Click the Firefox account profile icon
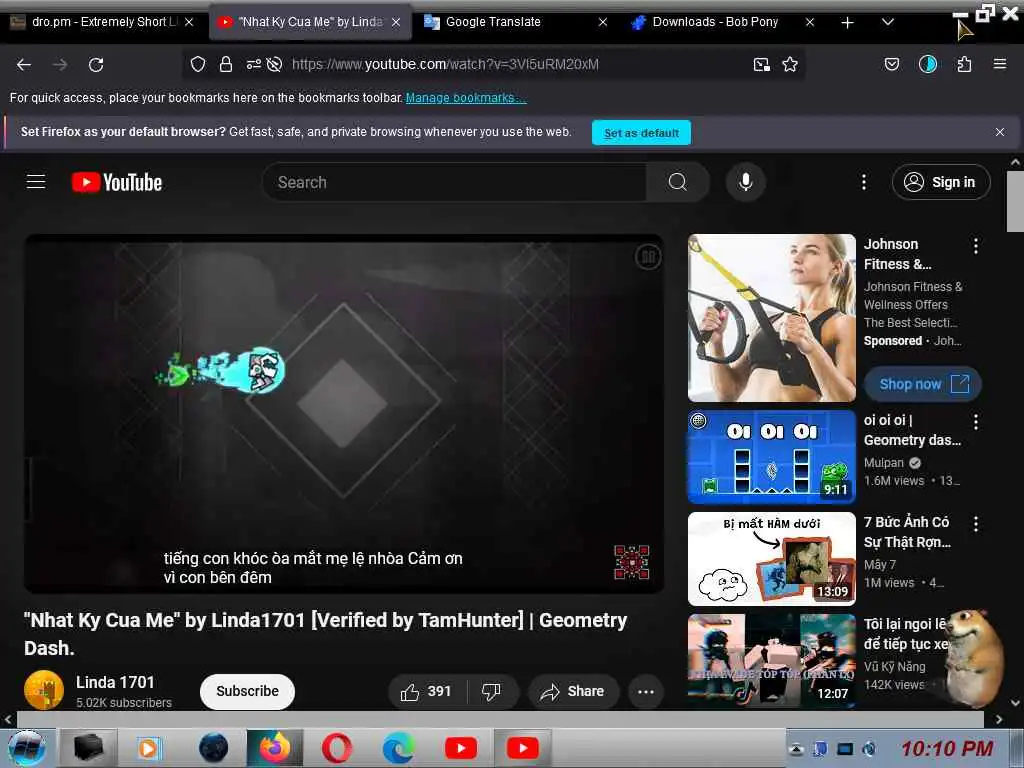Viewport: 1024px width, 768px height. tap(928, 64)
